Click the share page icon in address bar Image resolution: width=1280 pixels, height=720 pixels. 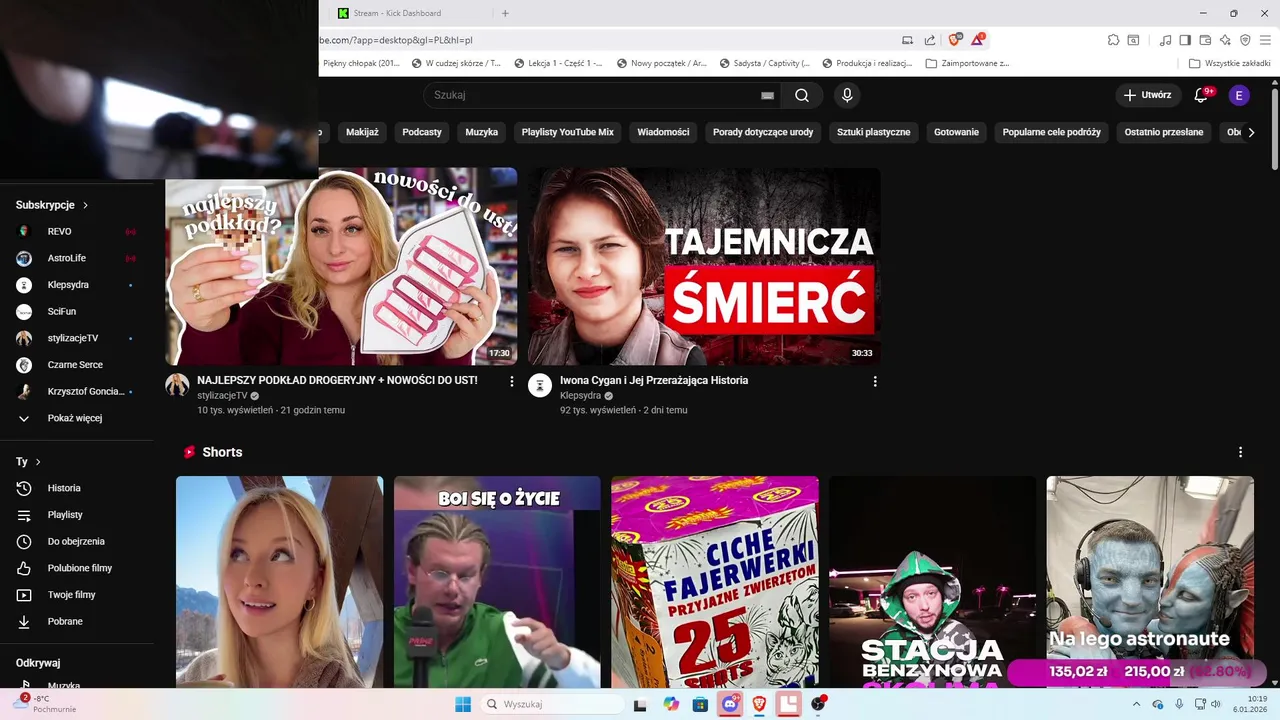coord(930,40)
